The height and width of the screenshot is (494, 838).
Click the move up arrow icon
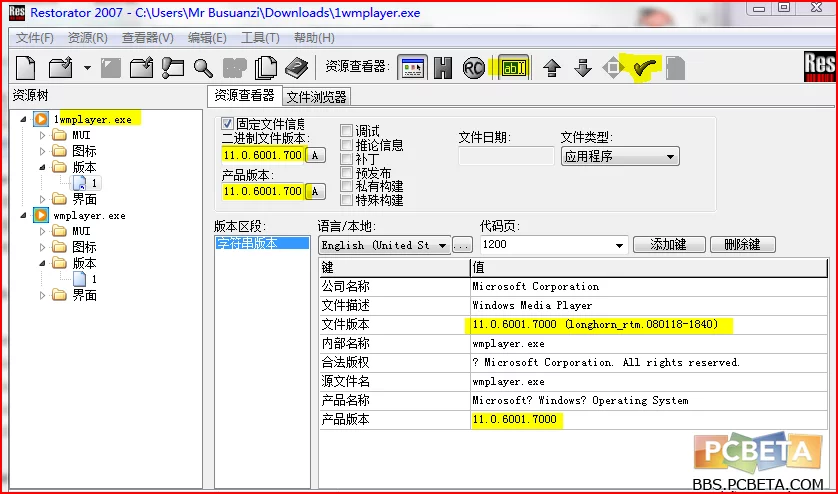552,68
